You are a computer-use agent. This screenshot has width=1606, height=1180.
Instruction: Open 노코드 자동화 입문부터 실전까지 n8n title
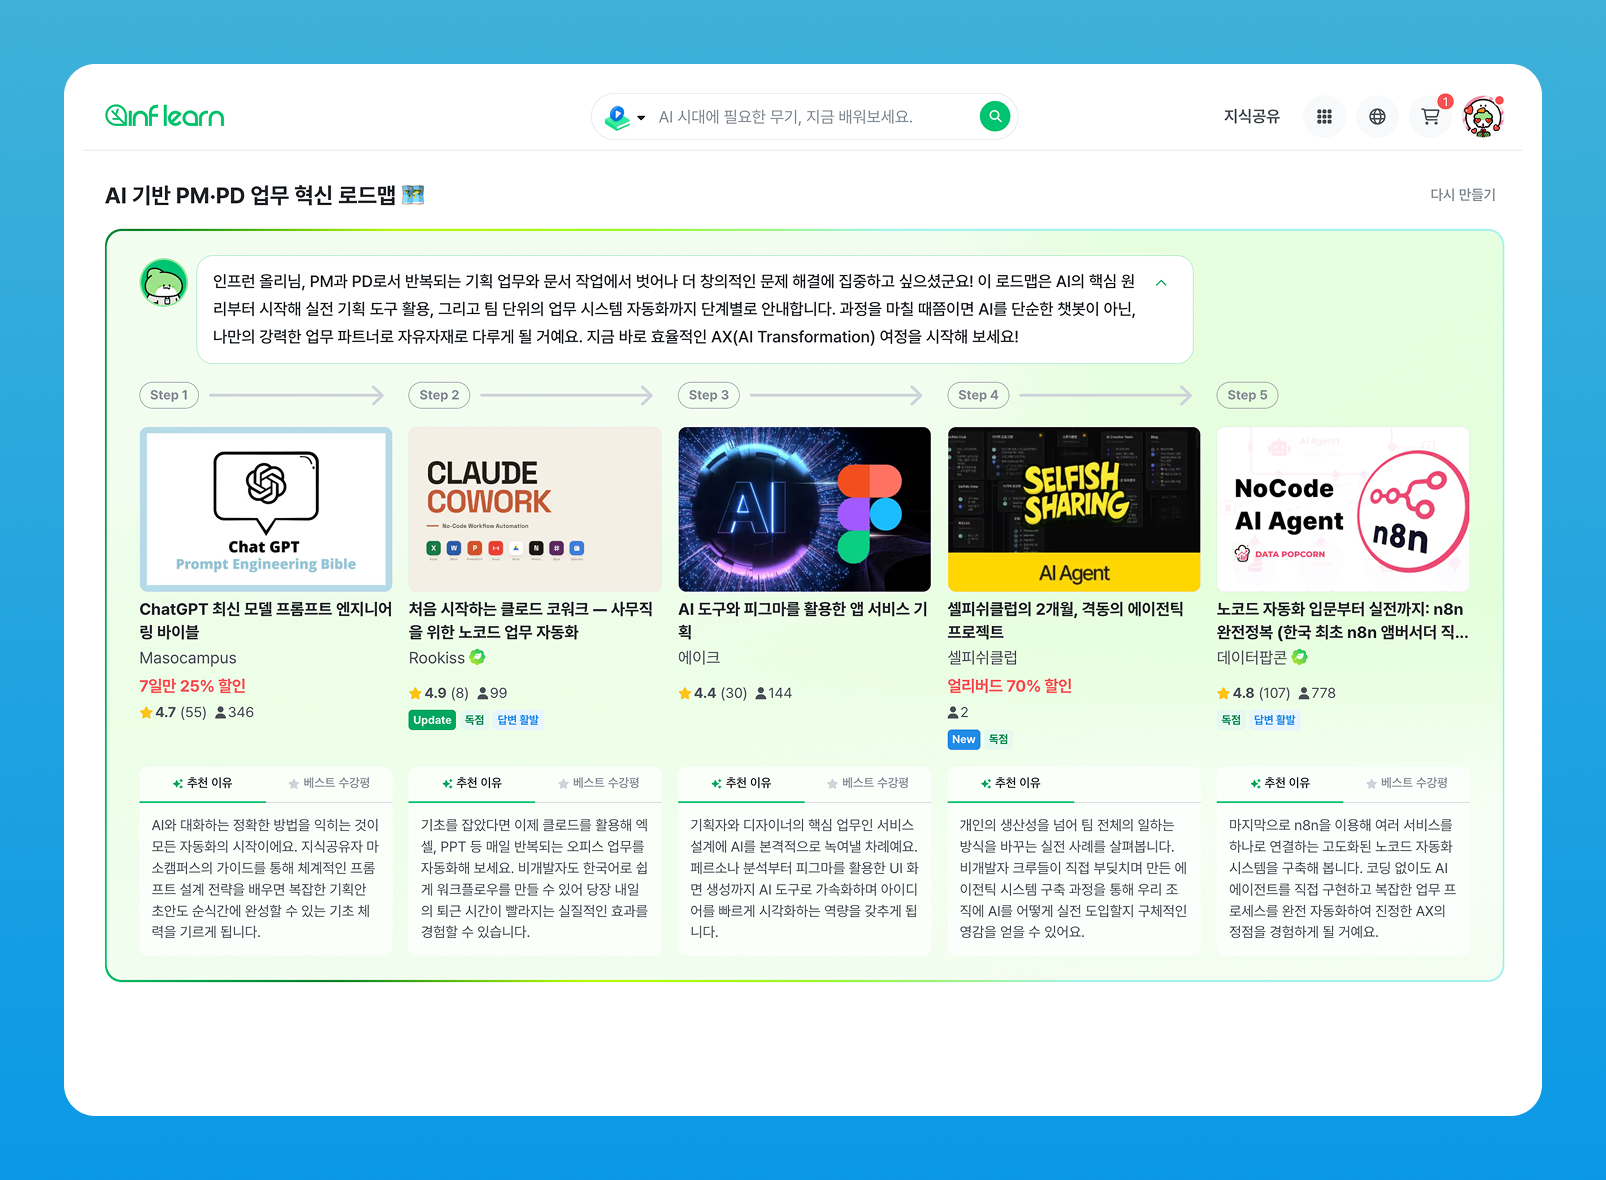(x=1342, y=620)
